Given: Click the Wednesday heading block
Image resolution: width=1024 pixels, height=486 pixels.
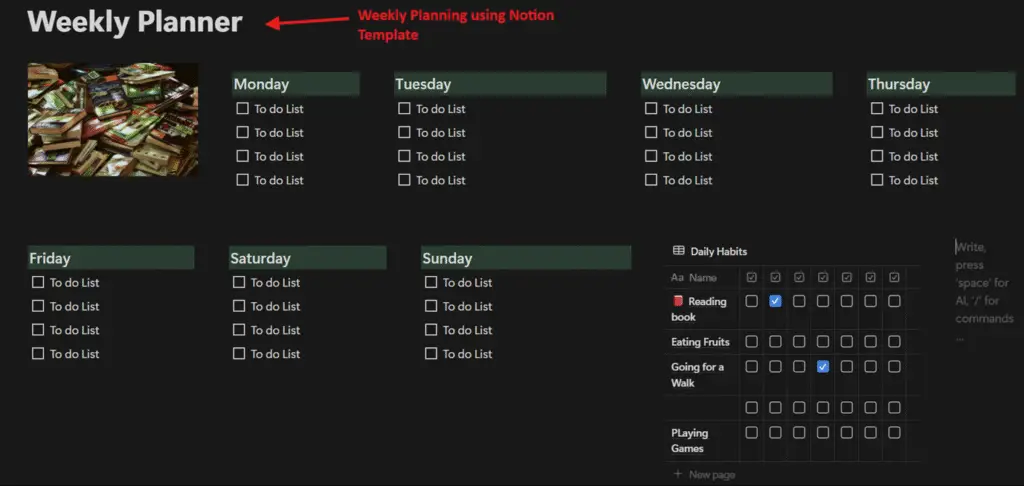Looking at the screenshot, I should [x=681, y=85].
